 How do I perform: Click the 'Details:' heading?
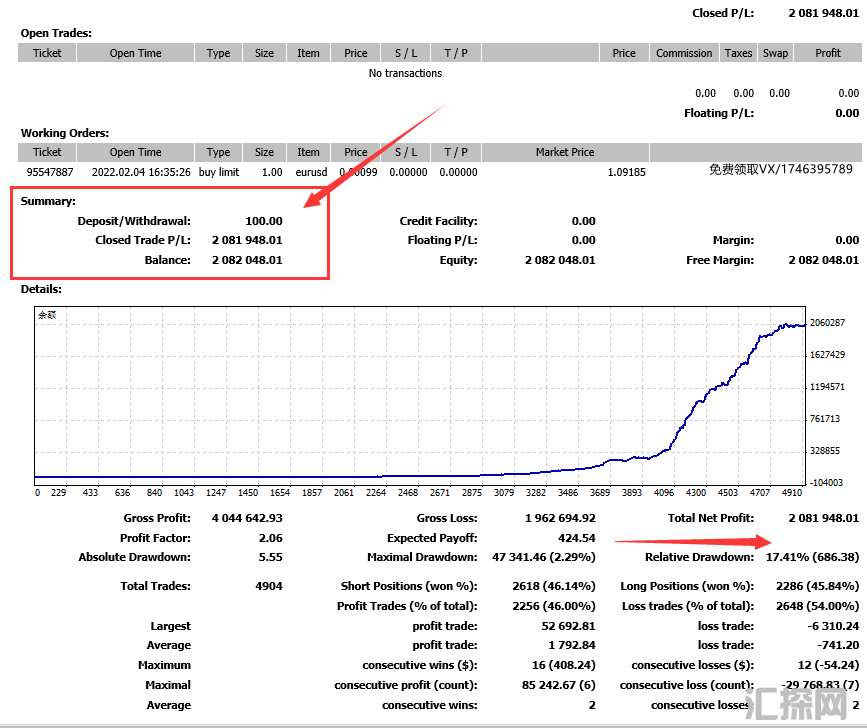(41, 289)
